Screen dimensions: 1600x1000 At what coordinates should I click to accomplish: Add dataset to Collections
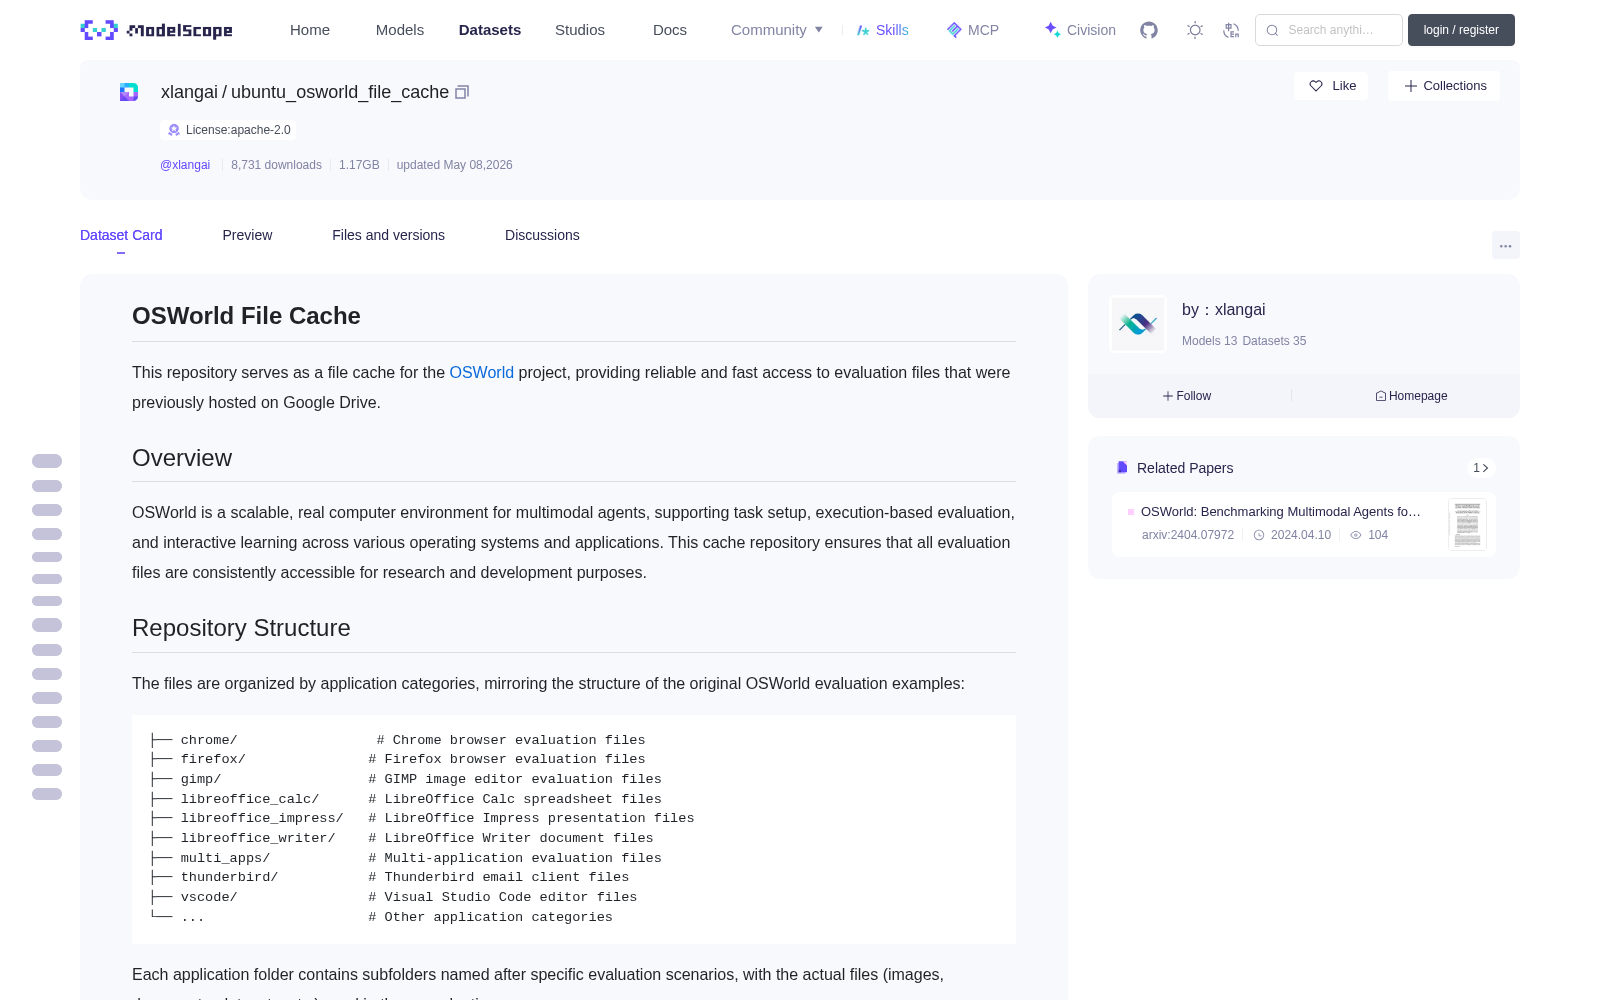1444,86
